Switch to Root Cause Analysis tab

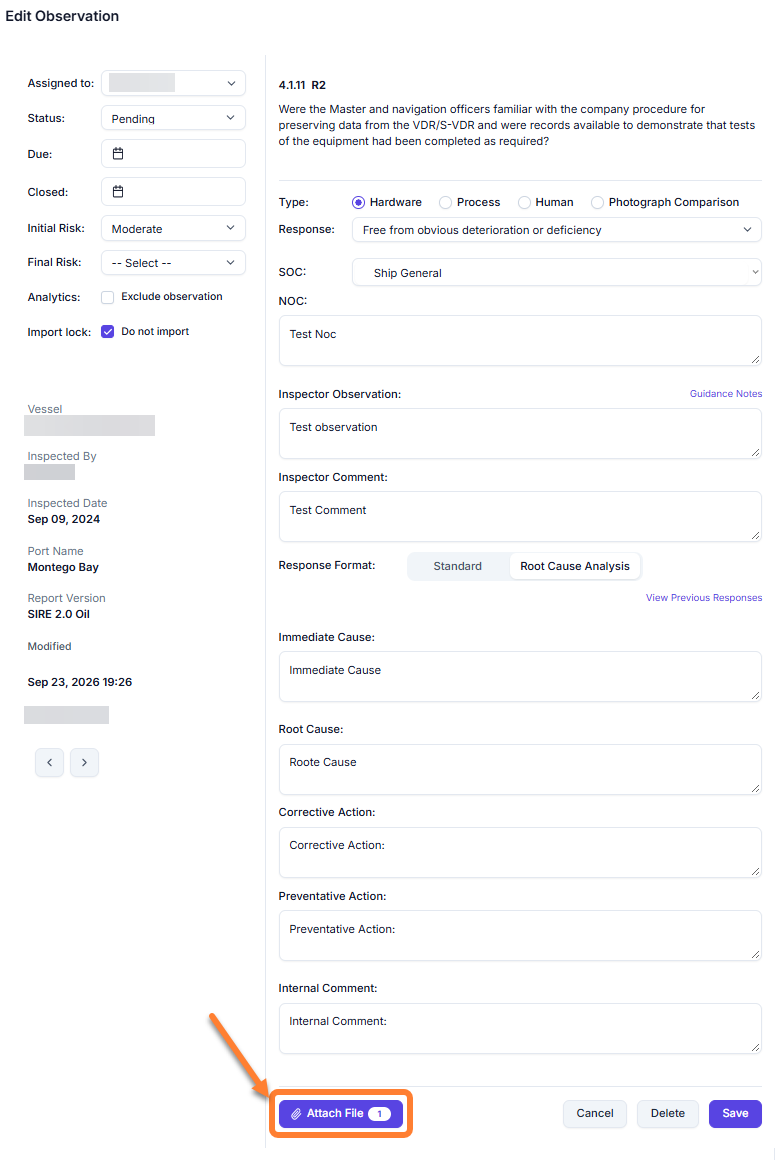pos(575,566)
